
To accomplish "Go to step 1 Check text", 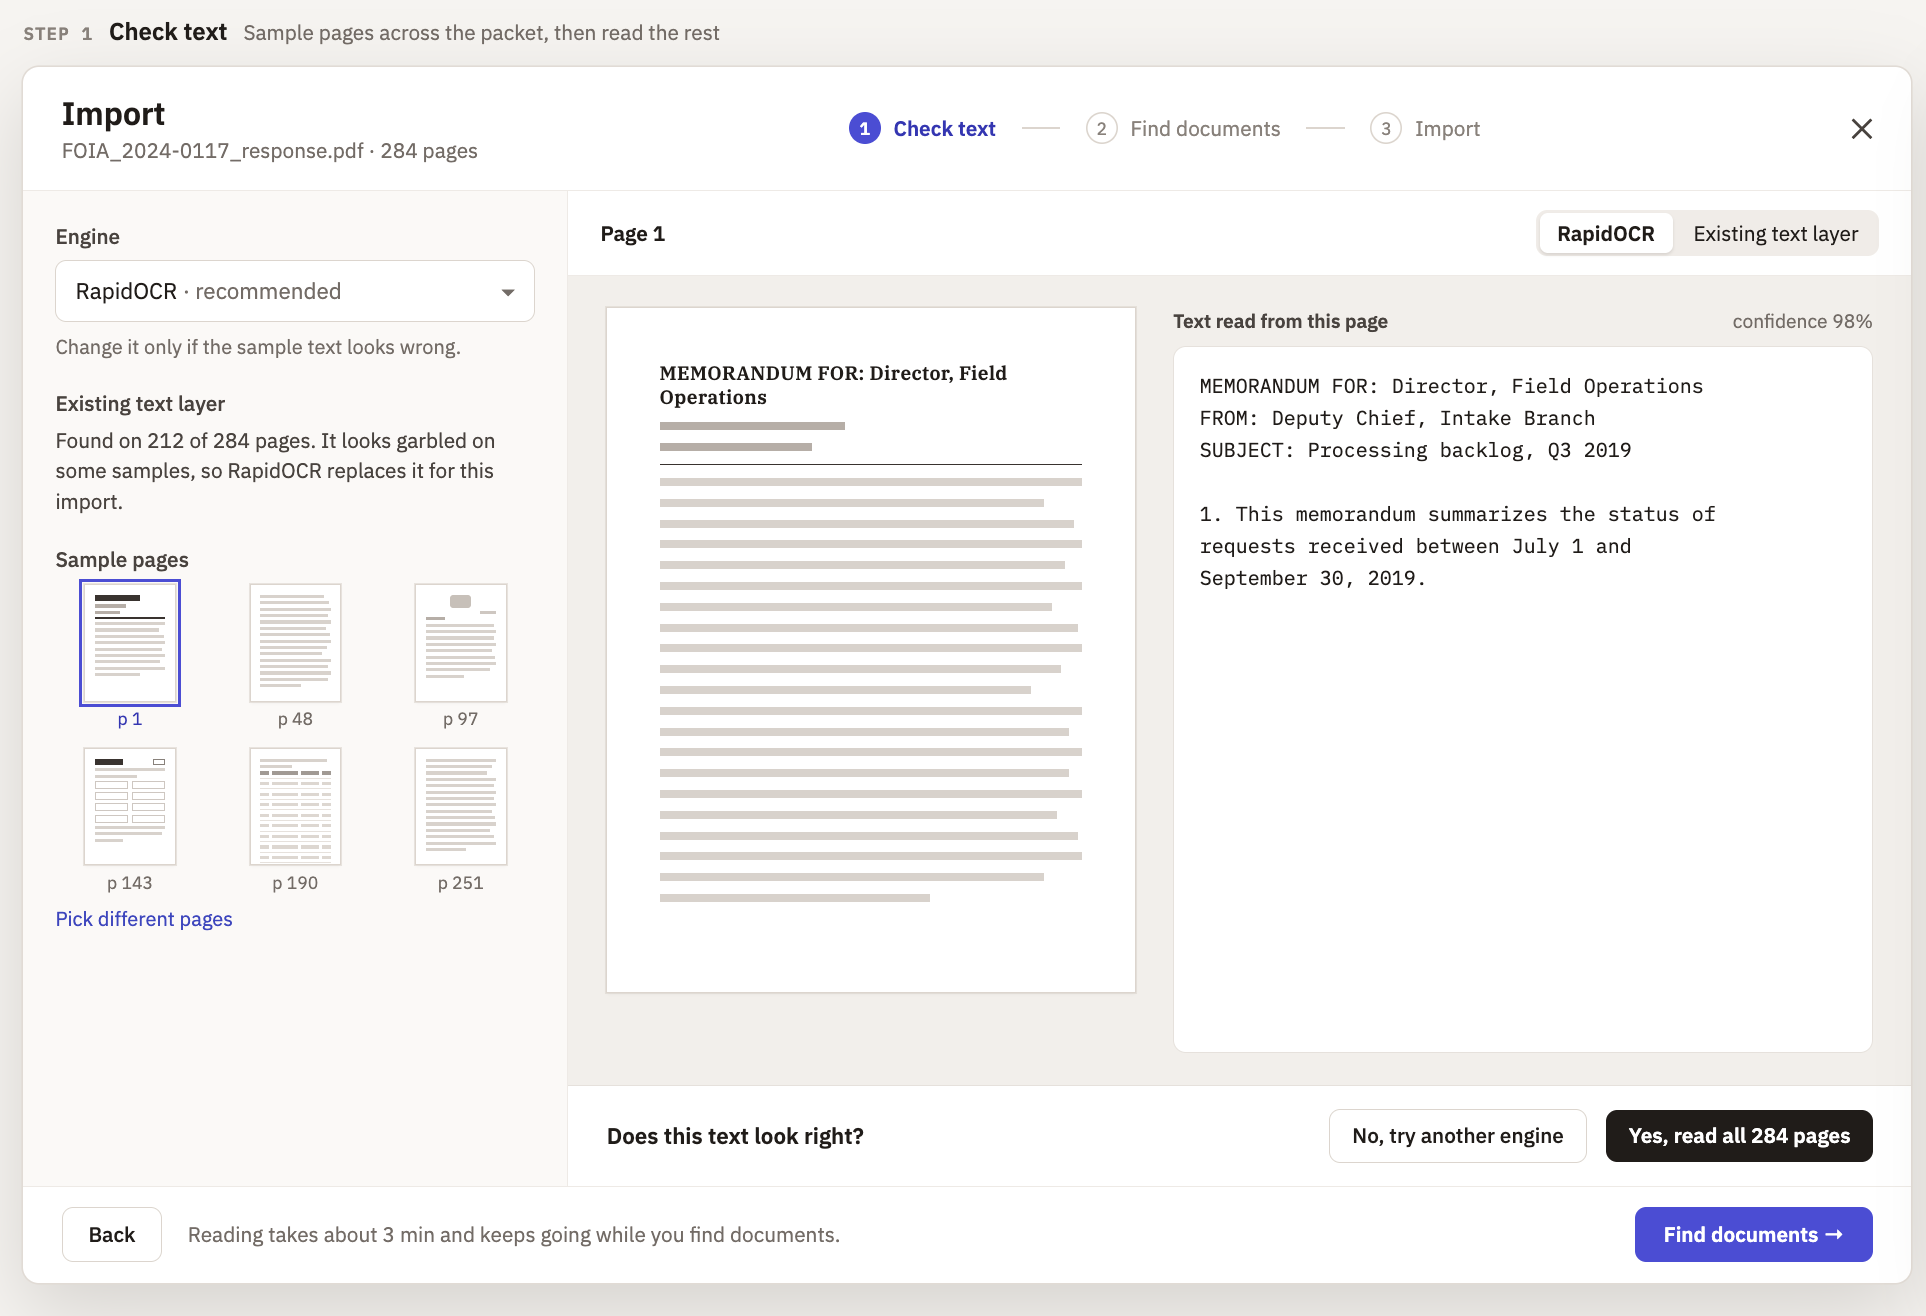I will pyautogui.click(x=922, y=129).
